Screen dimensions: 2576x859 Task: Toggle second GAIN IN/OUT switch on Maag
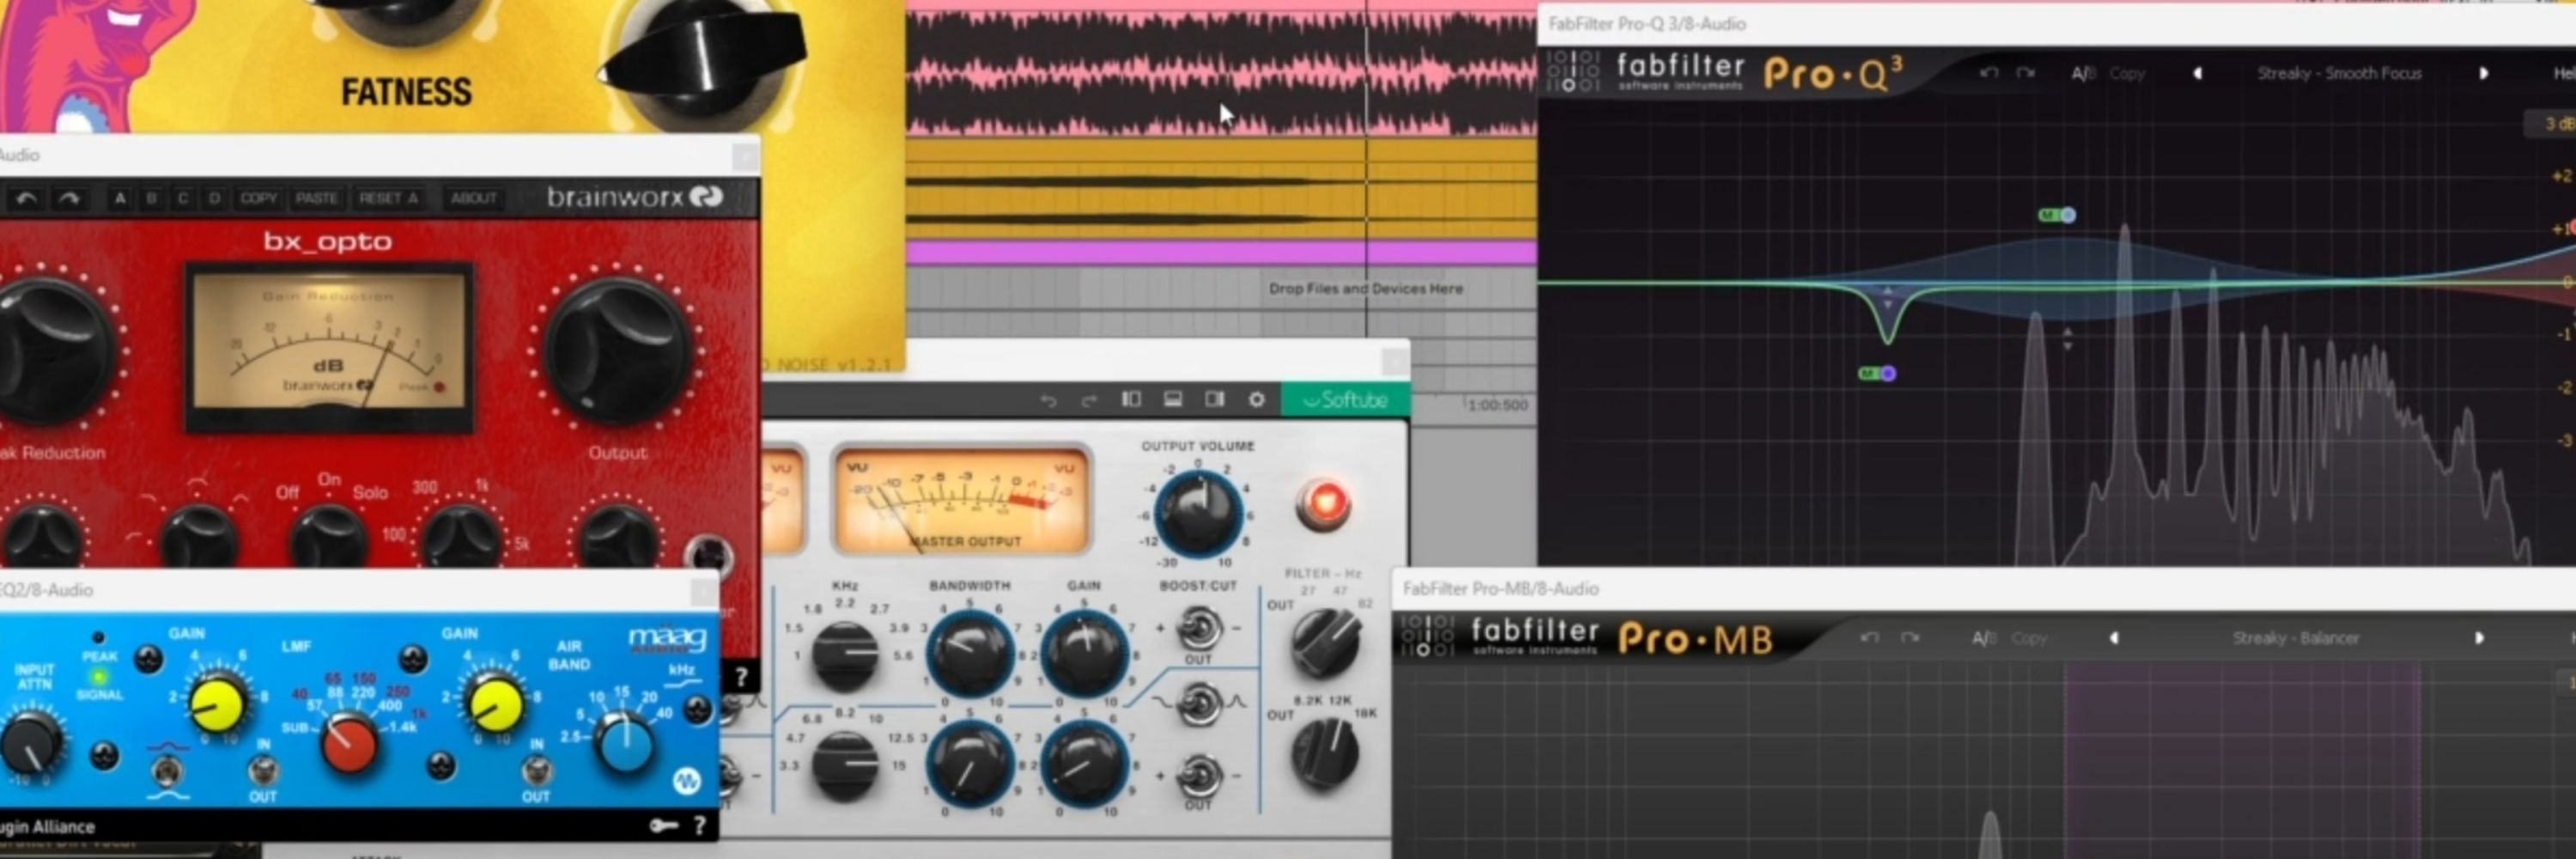[536, 771]
